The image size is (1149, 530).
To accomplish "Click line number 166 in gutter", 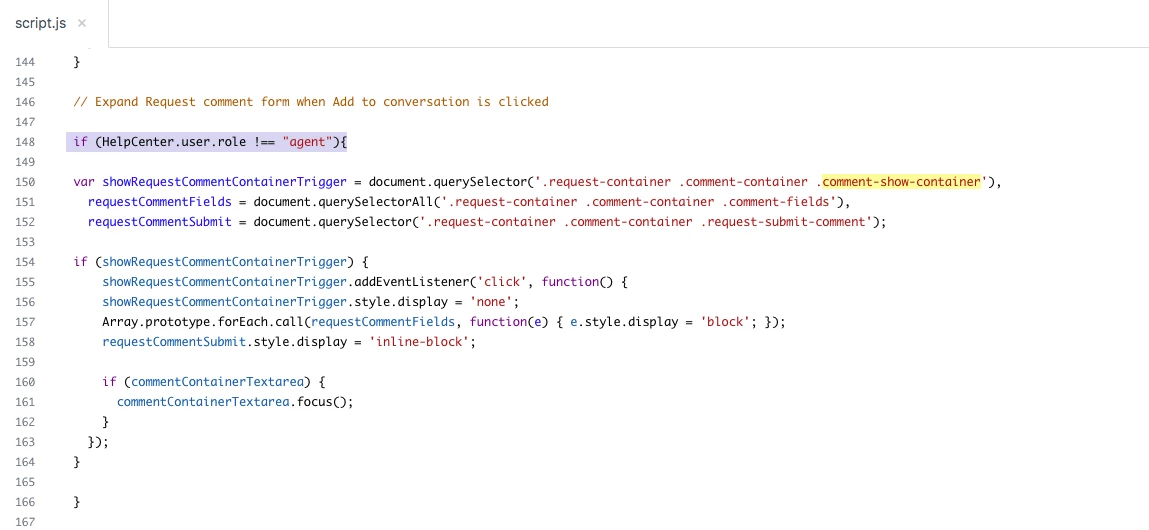I will [25, 502].
